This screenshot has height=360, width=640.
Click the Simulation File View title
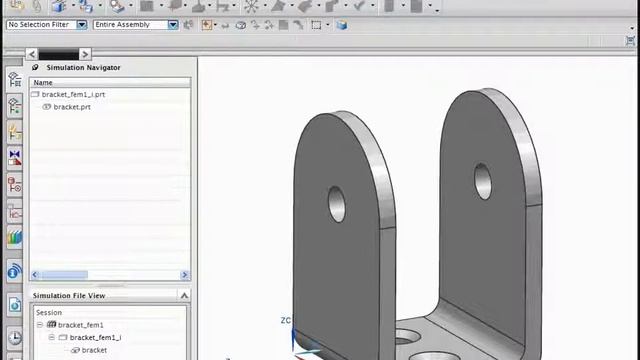click(69, 296)
